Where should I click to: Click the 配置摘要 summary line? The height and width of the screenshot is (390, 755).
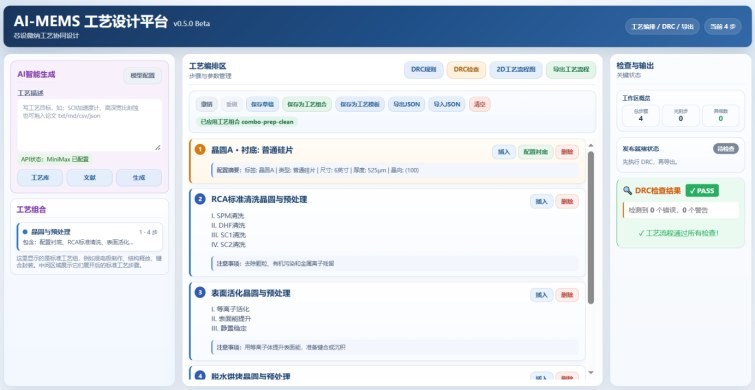point(395,170)
